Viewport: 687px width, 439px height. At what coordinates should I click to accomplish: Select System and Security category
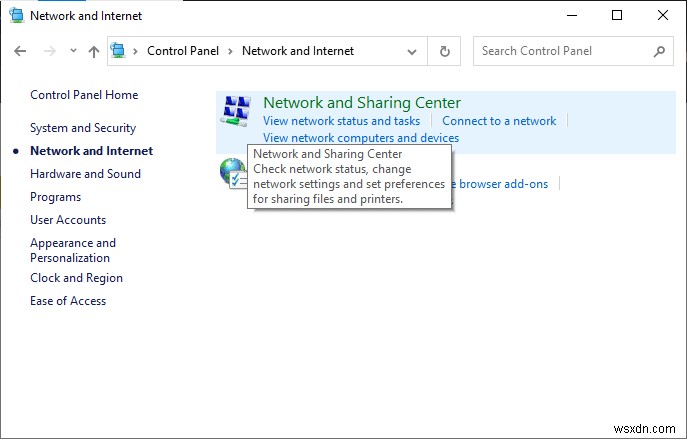(x=83, y=128)
